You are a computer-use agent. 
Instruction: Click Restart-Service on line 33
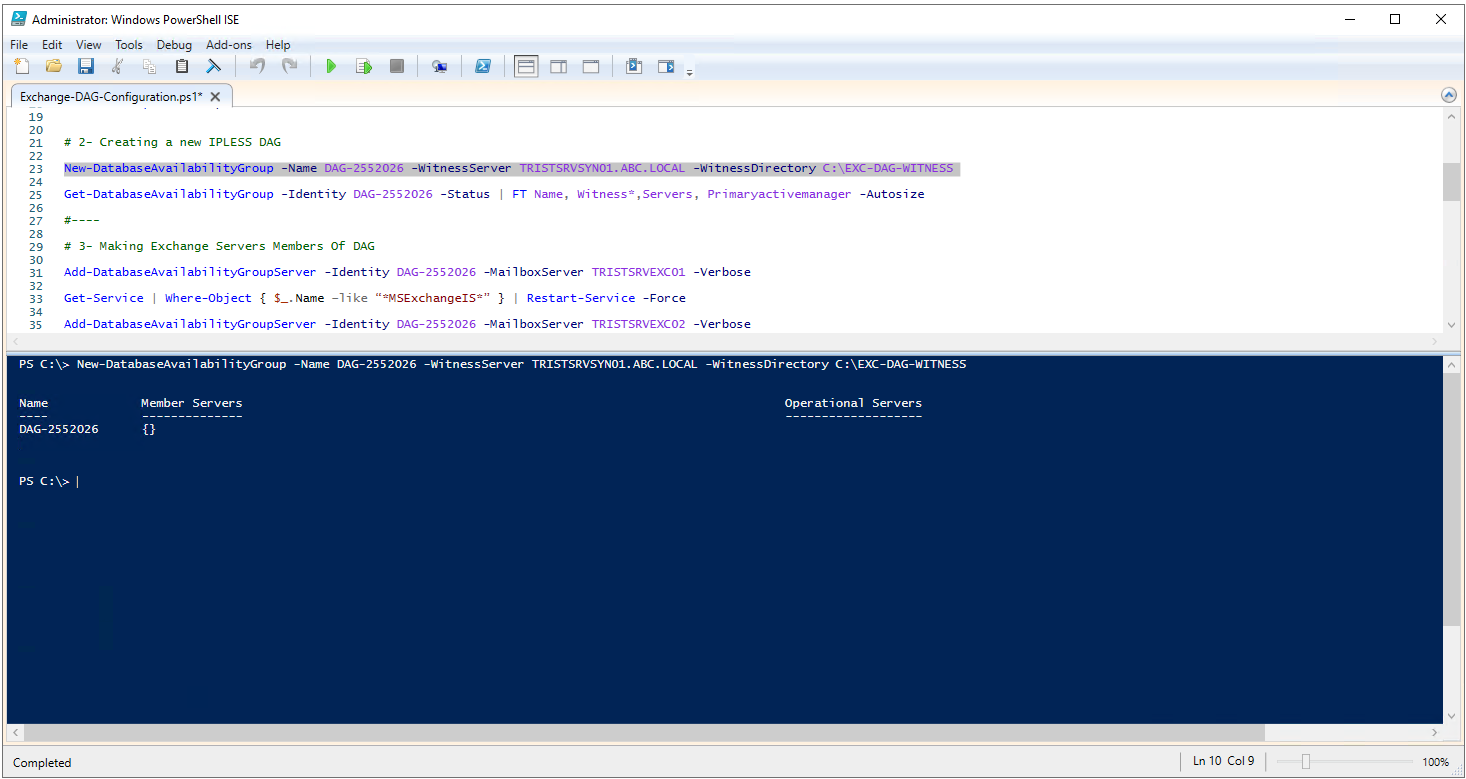click(581, 298)
